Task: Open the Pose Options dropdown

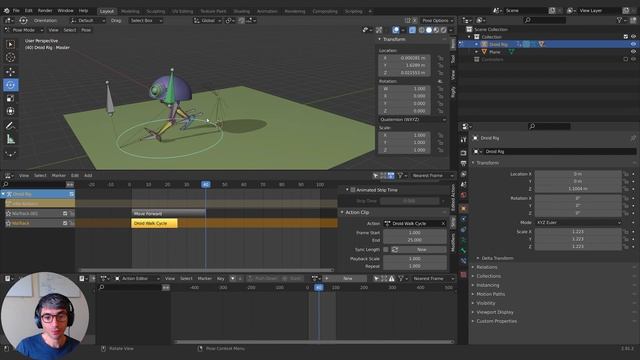Action: 438,20
